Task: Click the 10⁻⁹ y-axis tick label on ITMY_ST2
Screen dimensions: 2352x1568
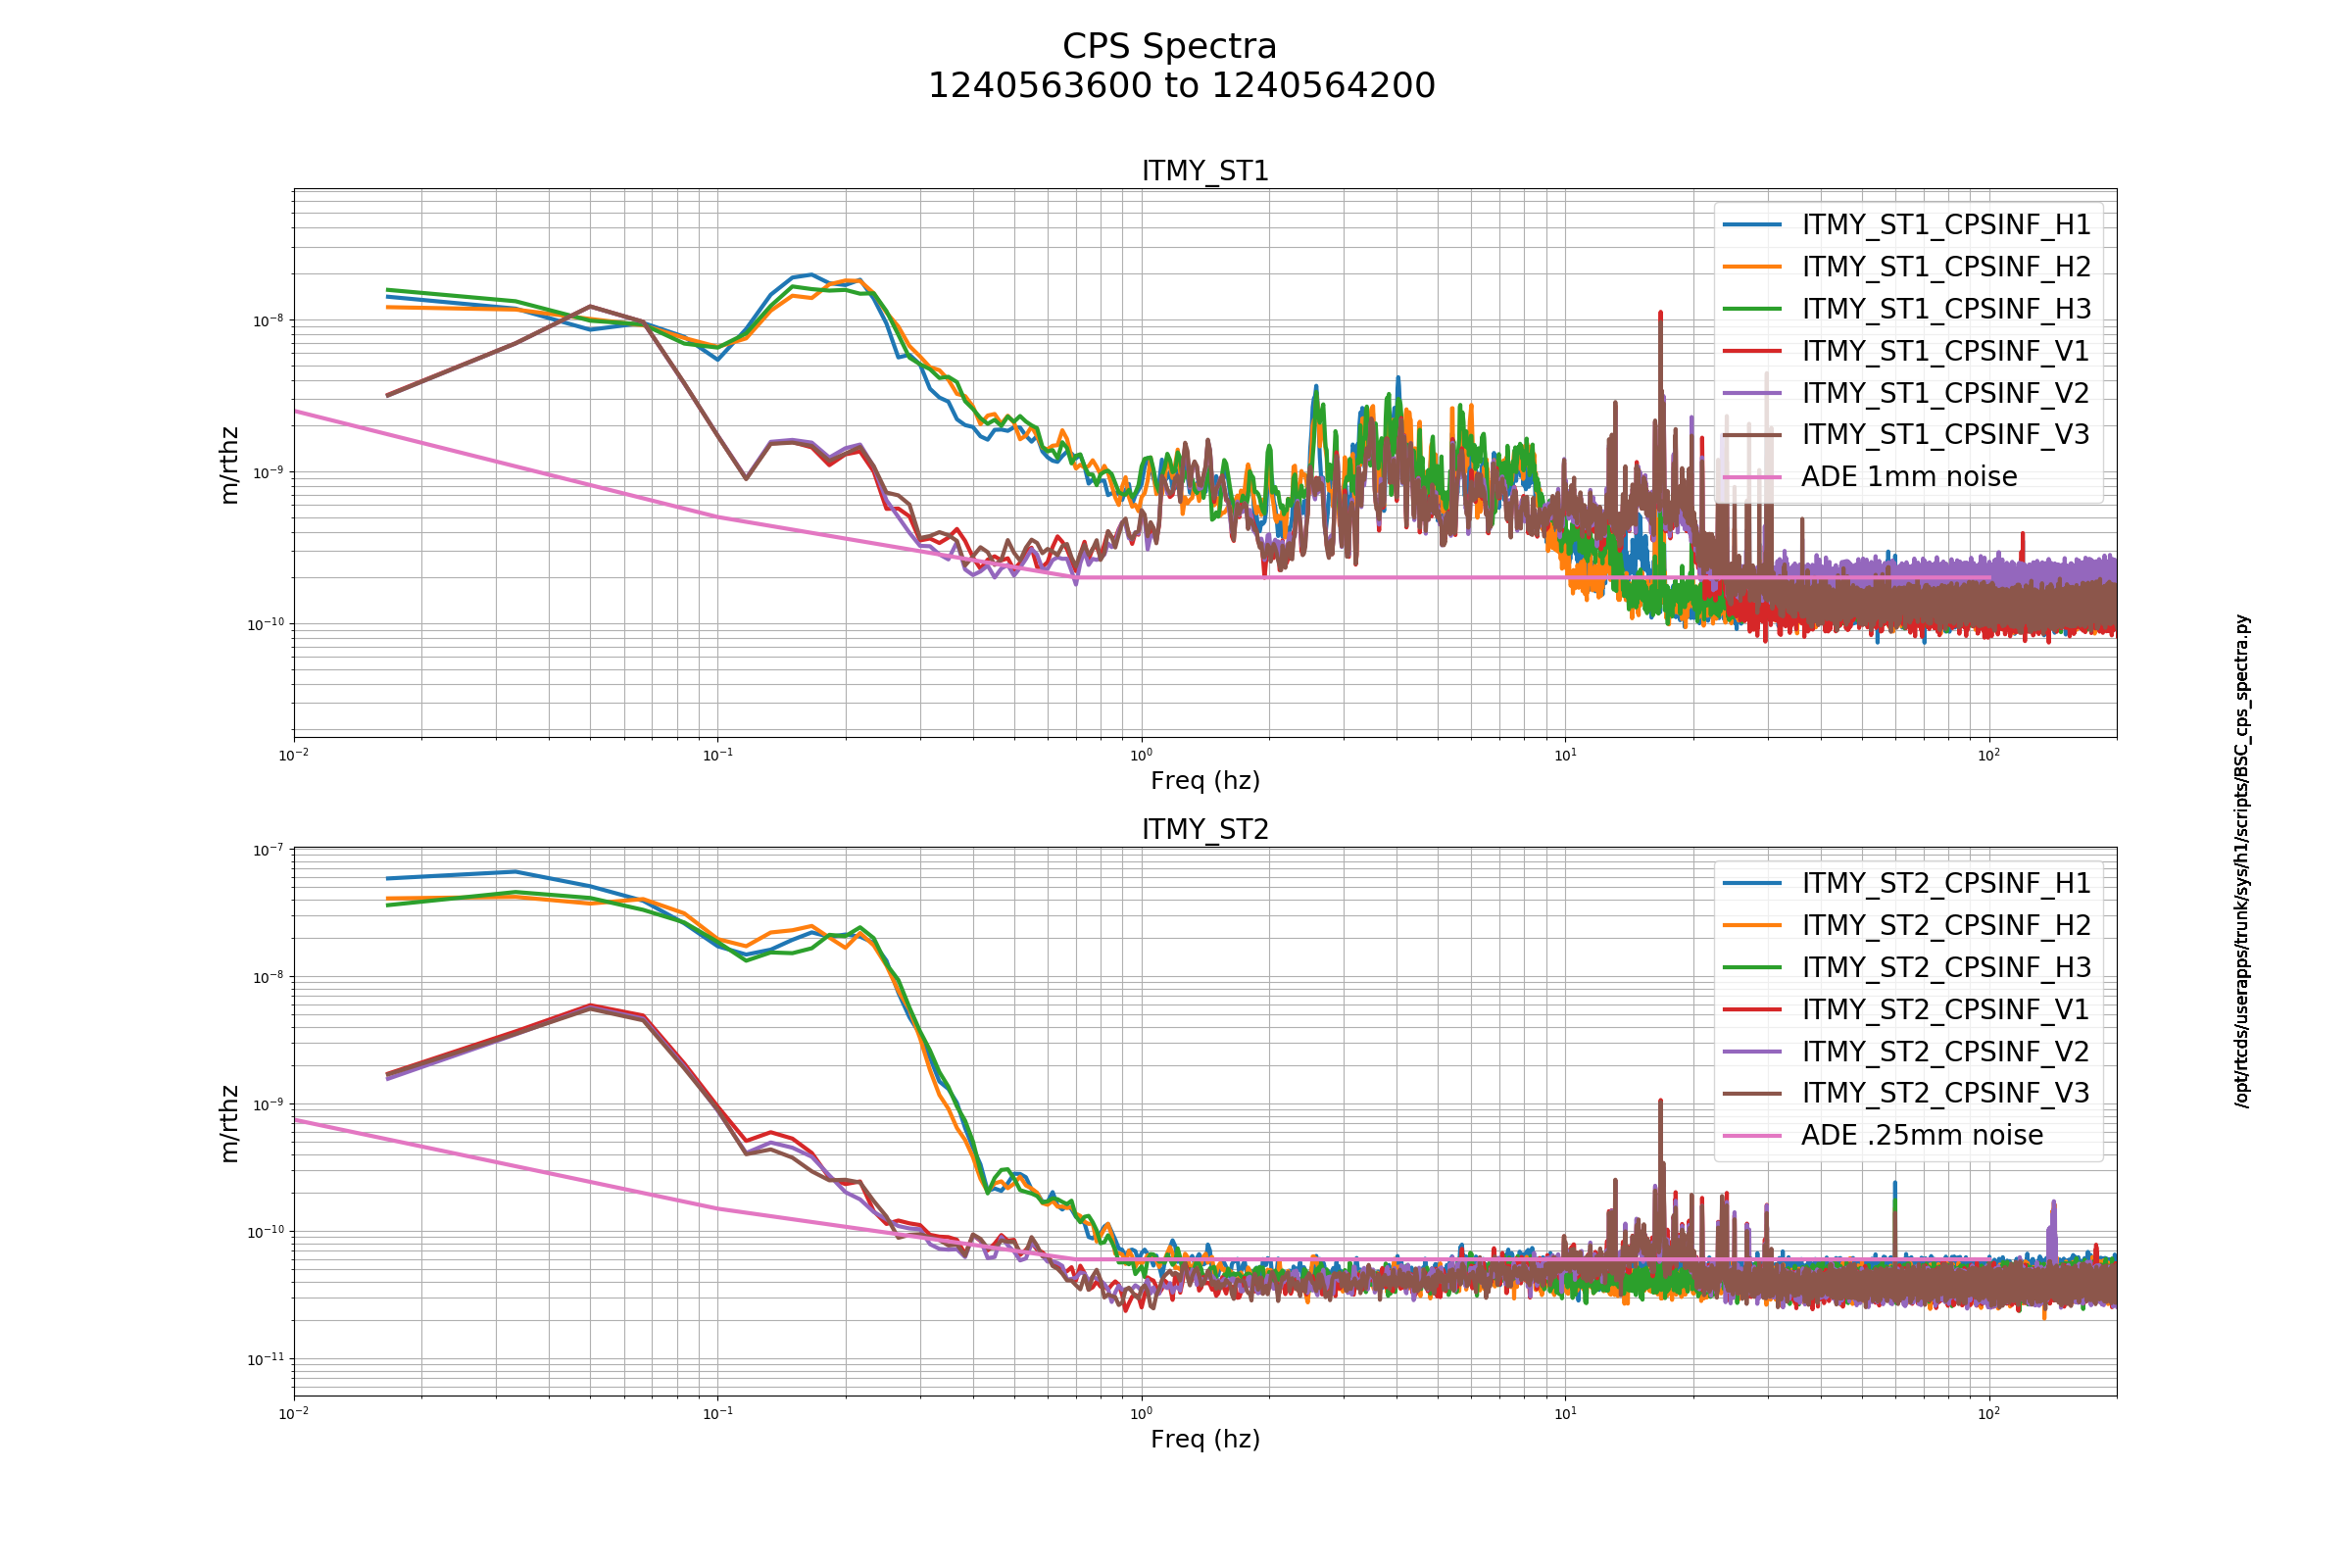Action: [268, 1104]
